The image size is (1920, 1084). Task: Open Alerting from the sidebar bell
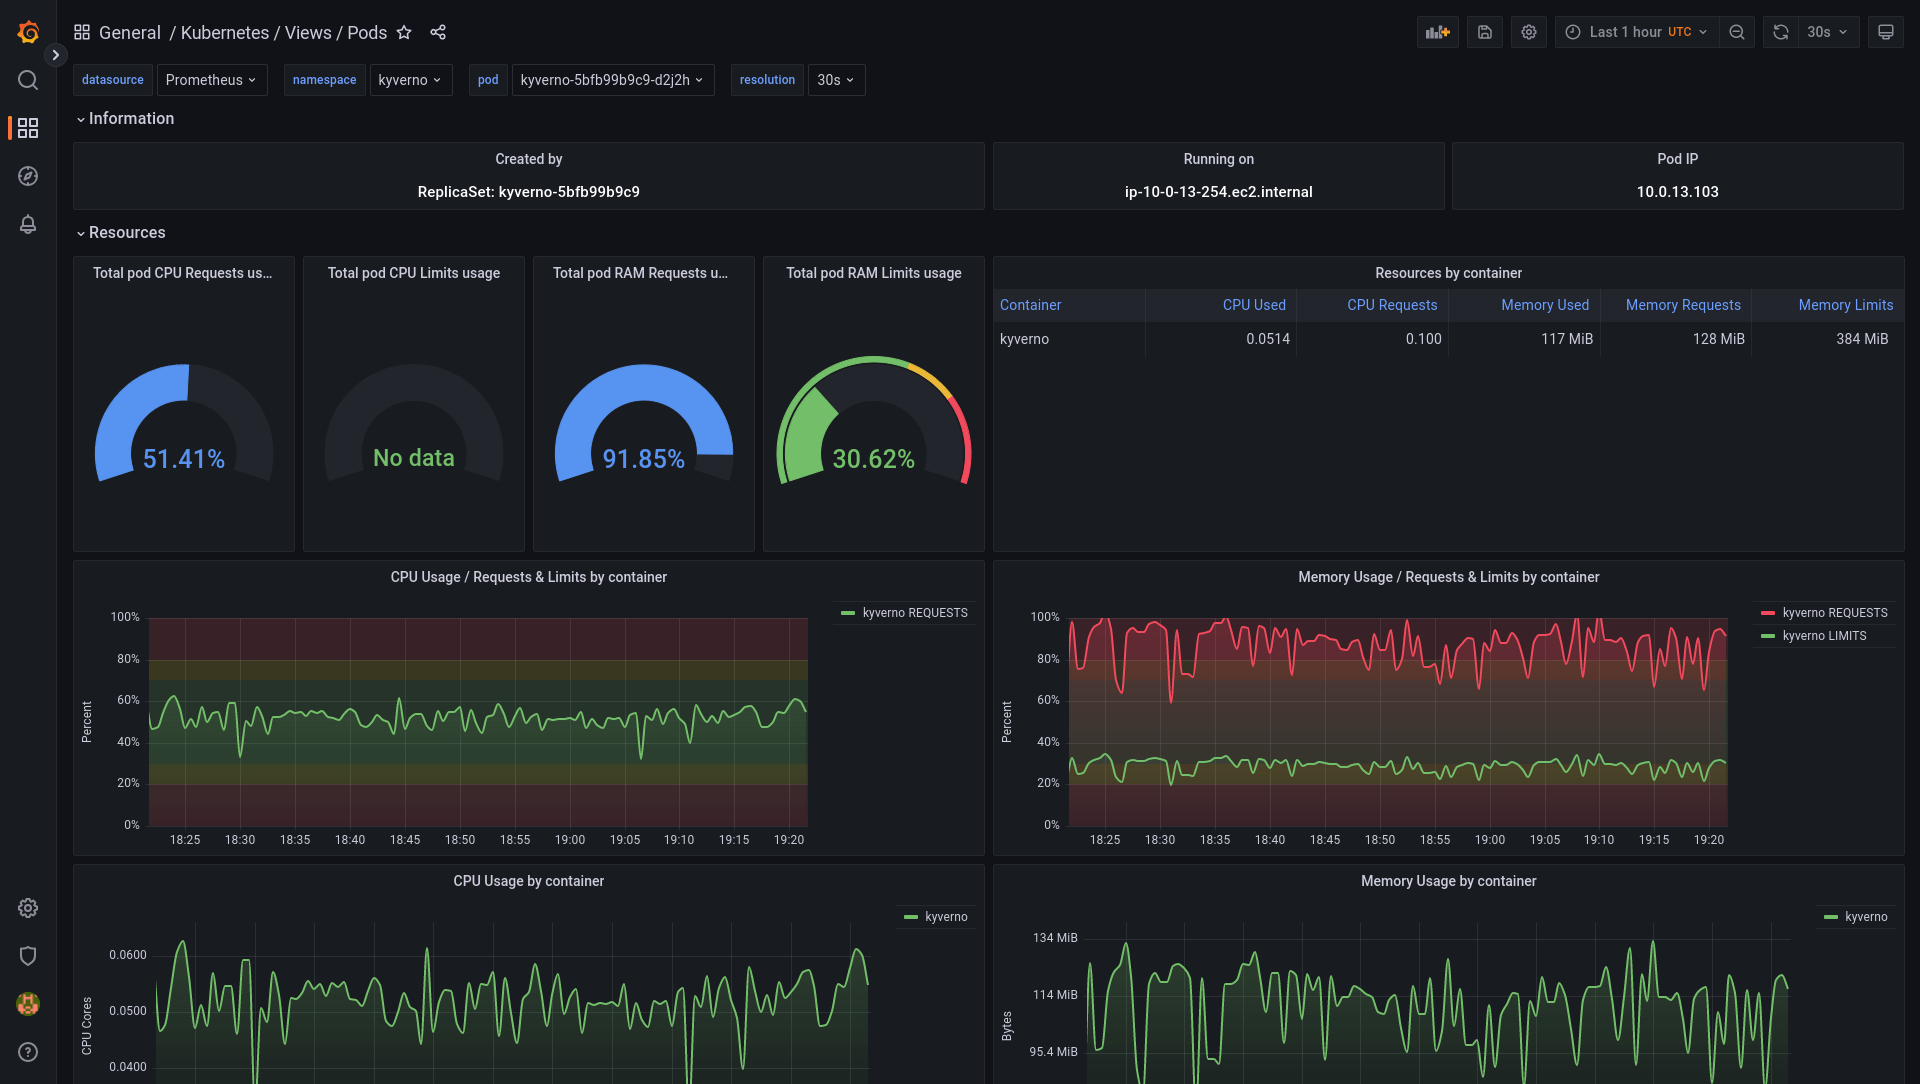click(x=27, y=225)
